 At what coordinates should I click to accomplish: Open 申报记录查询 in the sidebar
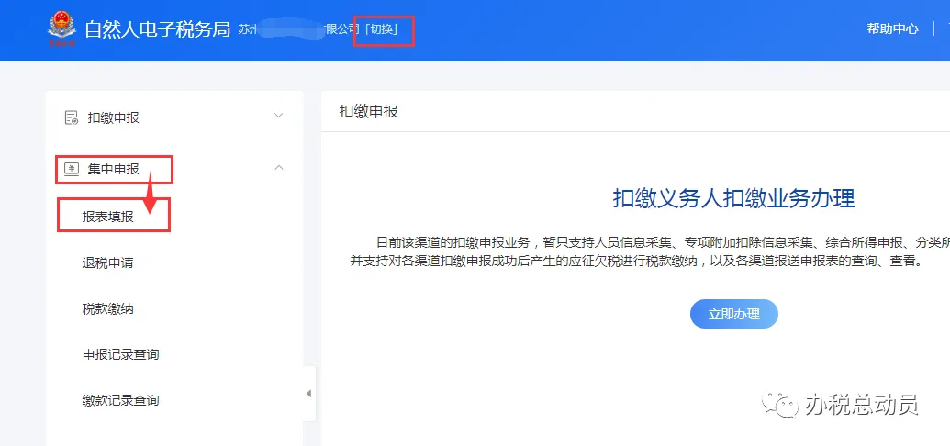click(121, 355)
